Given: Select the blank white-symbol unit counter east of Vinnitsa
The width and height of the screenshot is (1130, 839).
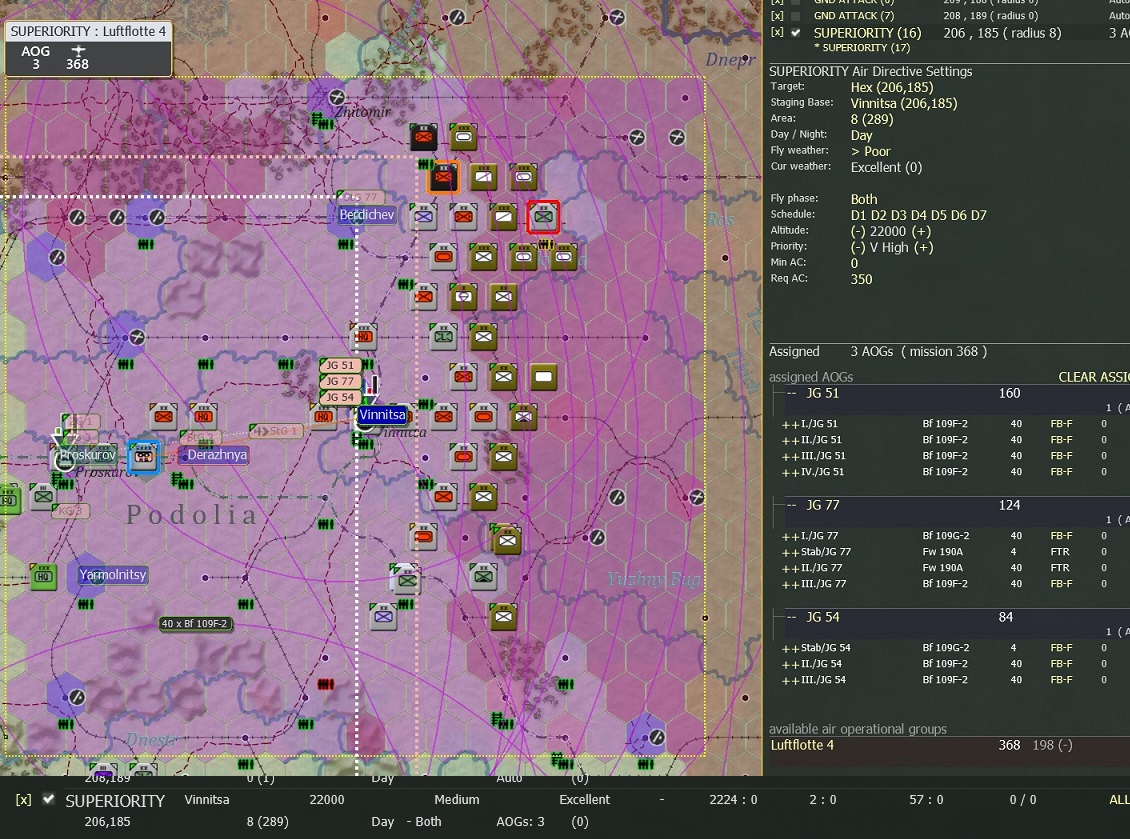Looking at the screenshot, I should tap(543, 377).
